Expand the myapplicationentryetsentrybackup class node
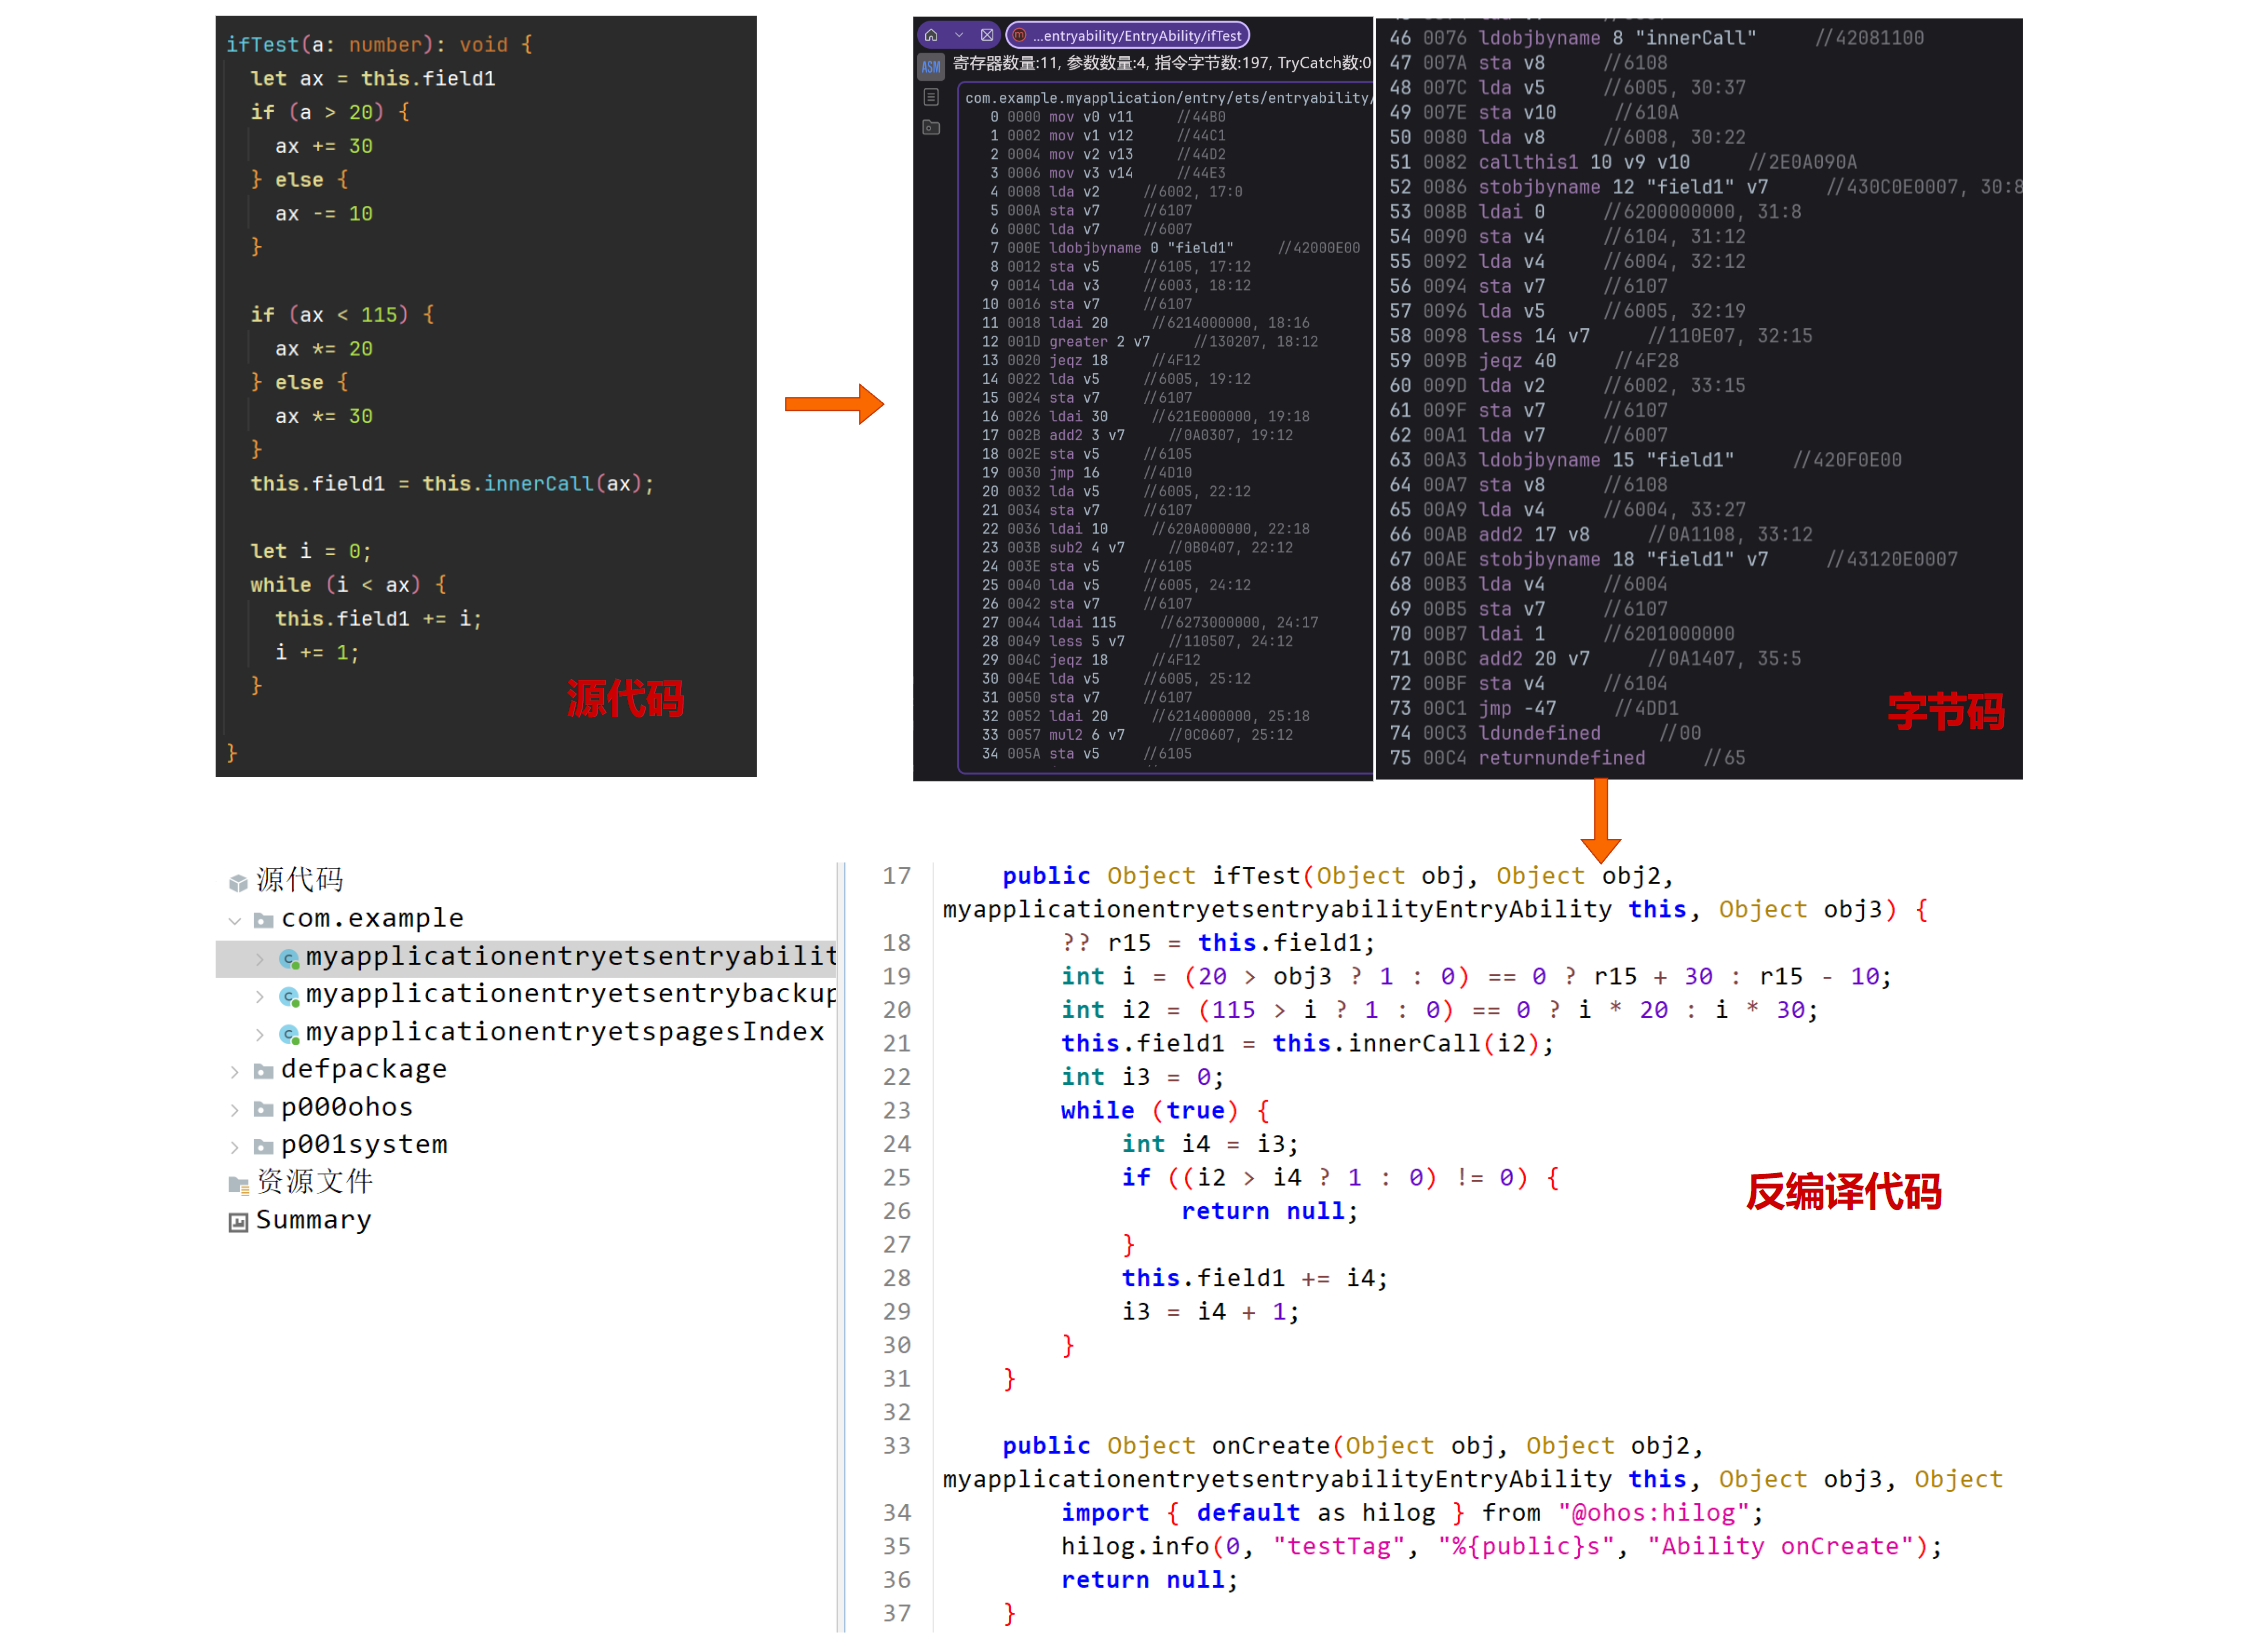Screen dimensions: 2259x1647 click(x=260, y=996)
